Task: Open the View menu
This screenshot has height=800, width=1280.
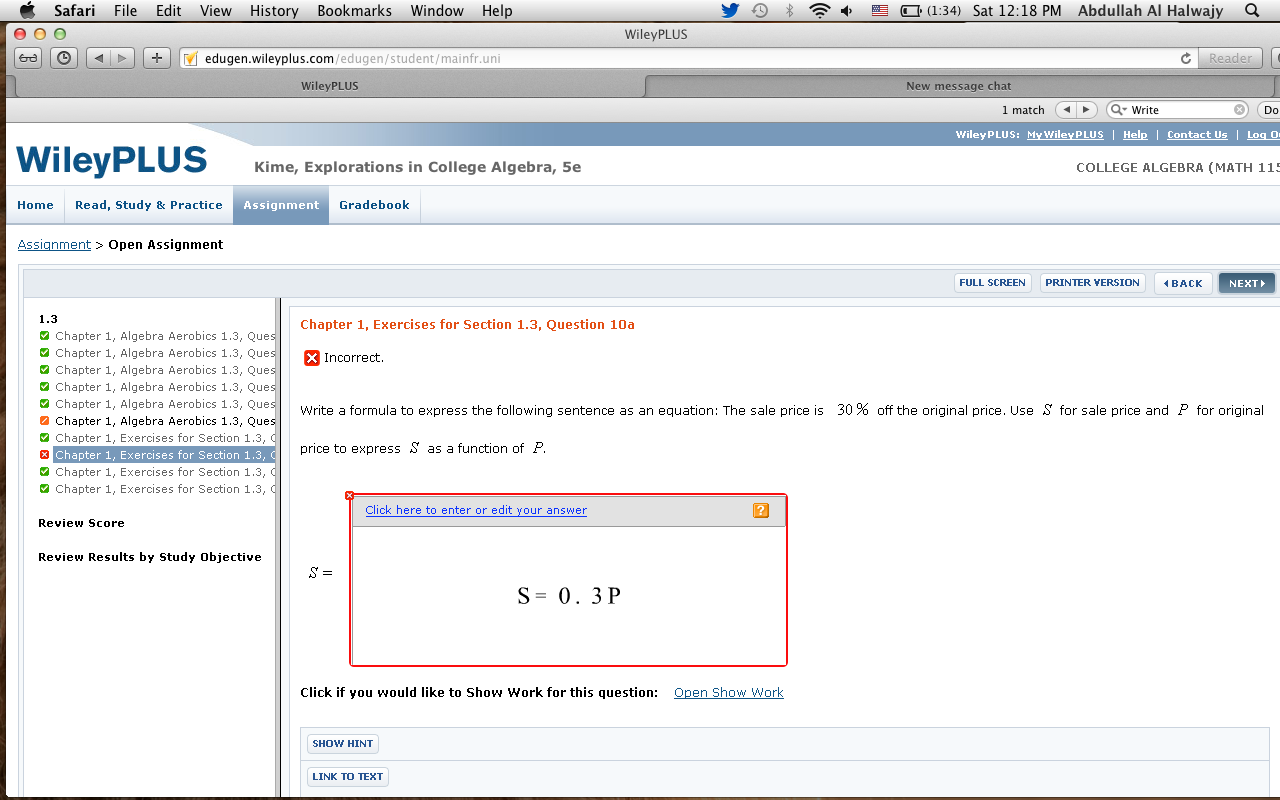Action: click(216, 11)
